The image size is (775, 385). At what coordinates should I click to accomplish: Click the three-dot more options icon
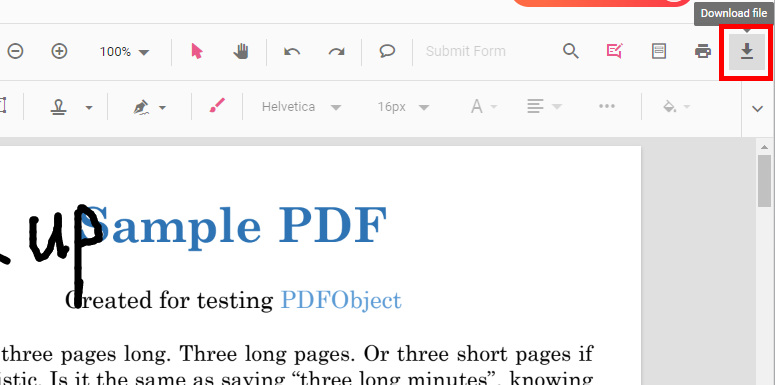[x=606, y=106]
